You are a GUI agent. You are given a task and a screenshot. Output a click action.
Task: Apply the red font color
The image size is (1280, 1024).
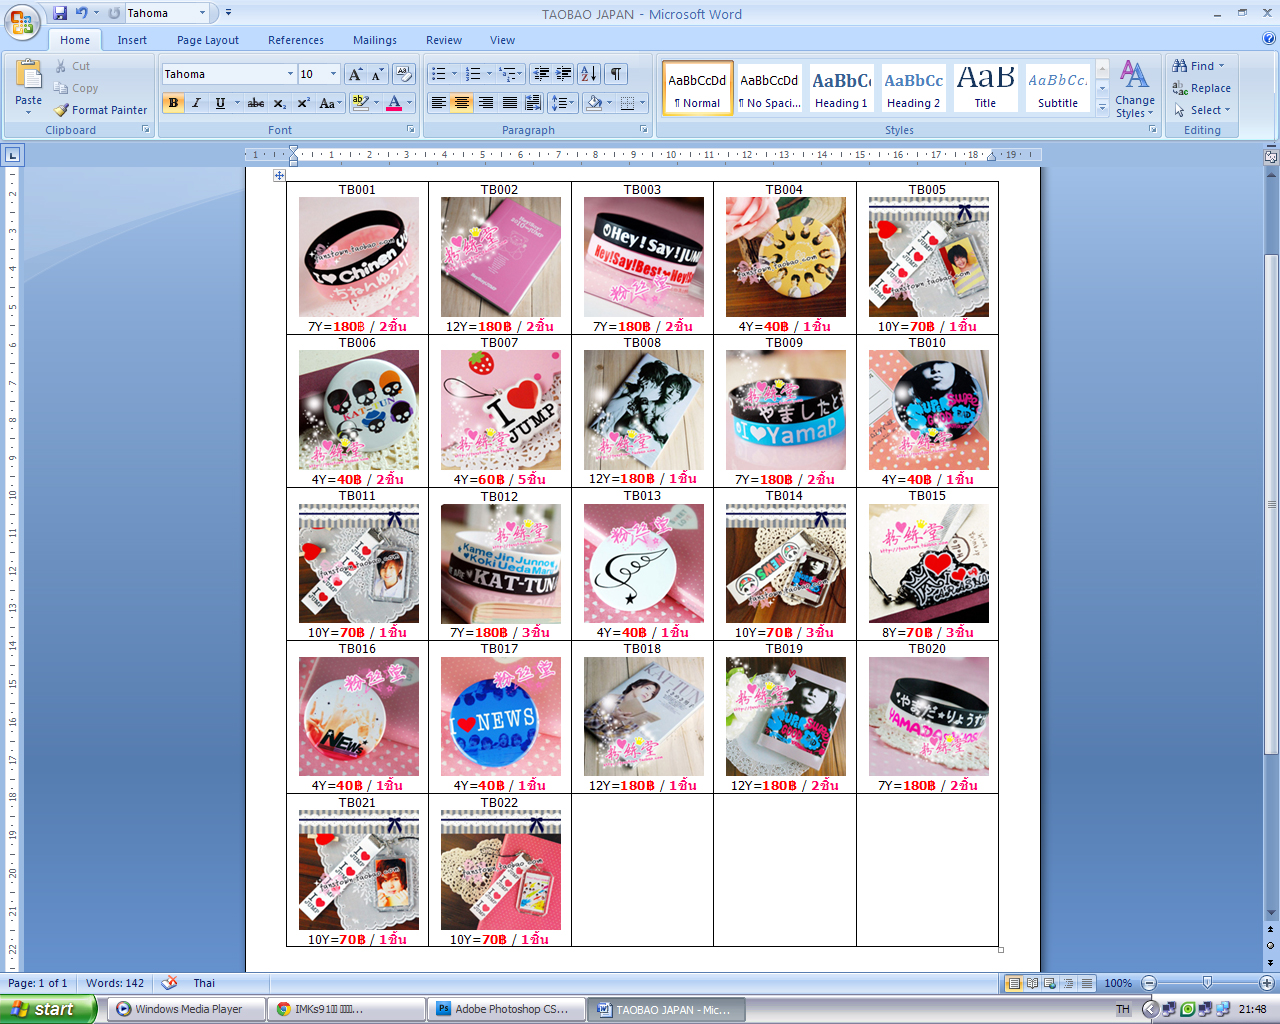(x=394, y=103)
